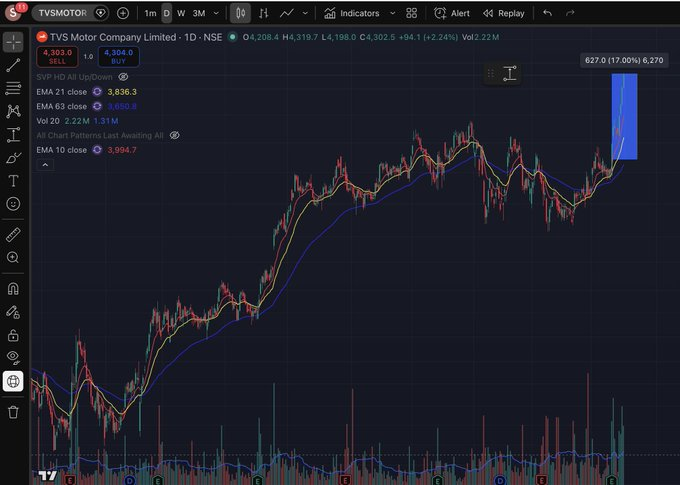The width and height of the screenshot is (680, 485).
Task: Open the Indicators dialog
Action: tap(352, 13)
